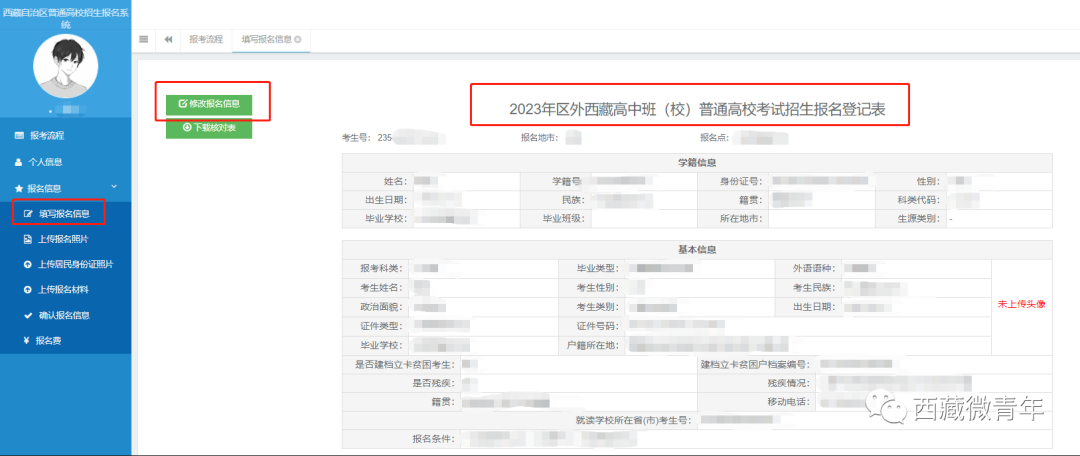The image size is (1080, 456).
Task: Click the 上传报名材料 upload icon
Action: (x=27, y=290)
